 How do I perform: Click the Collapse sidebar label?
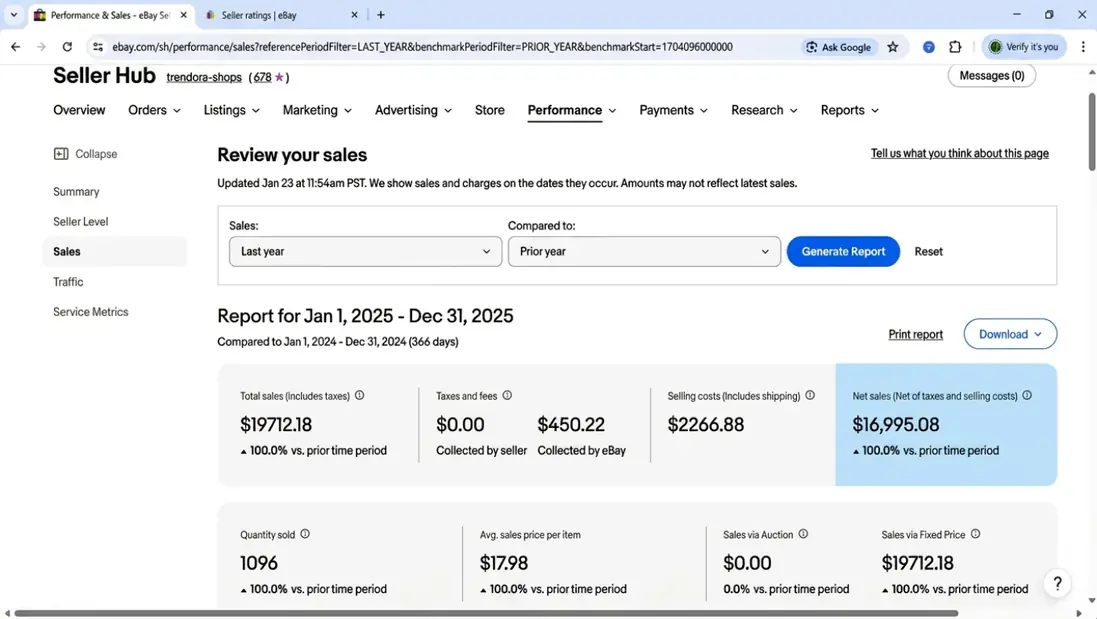click(96, 154)
